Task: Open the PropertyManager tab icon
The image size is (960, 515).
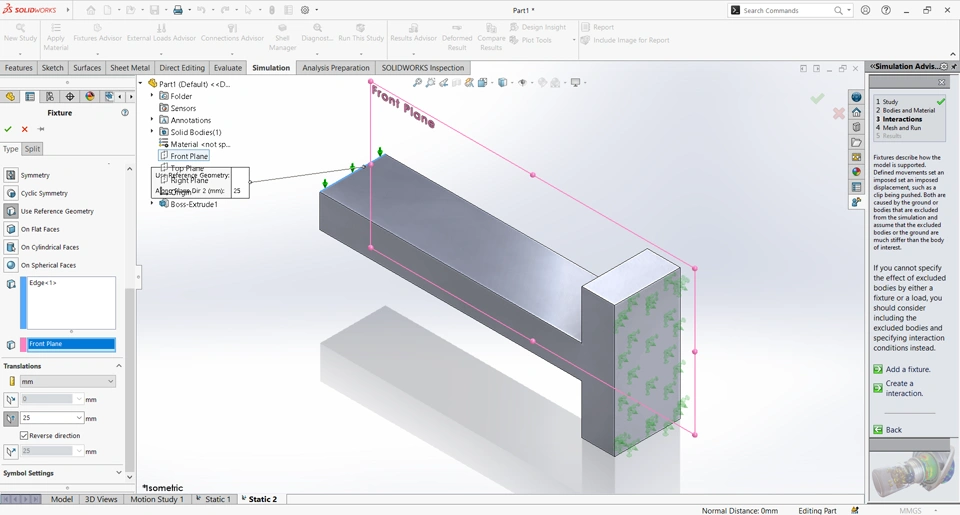Action: coord(29,97)
